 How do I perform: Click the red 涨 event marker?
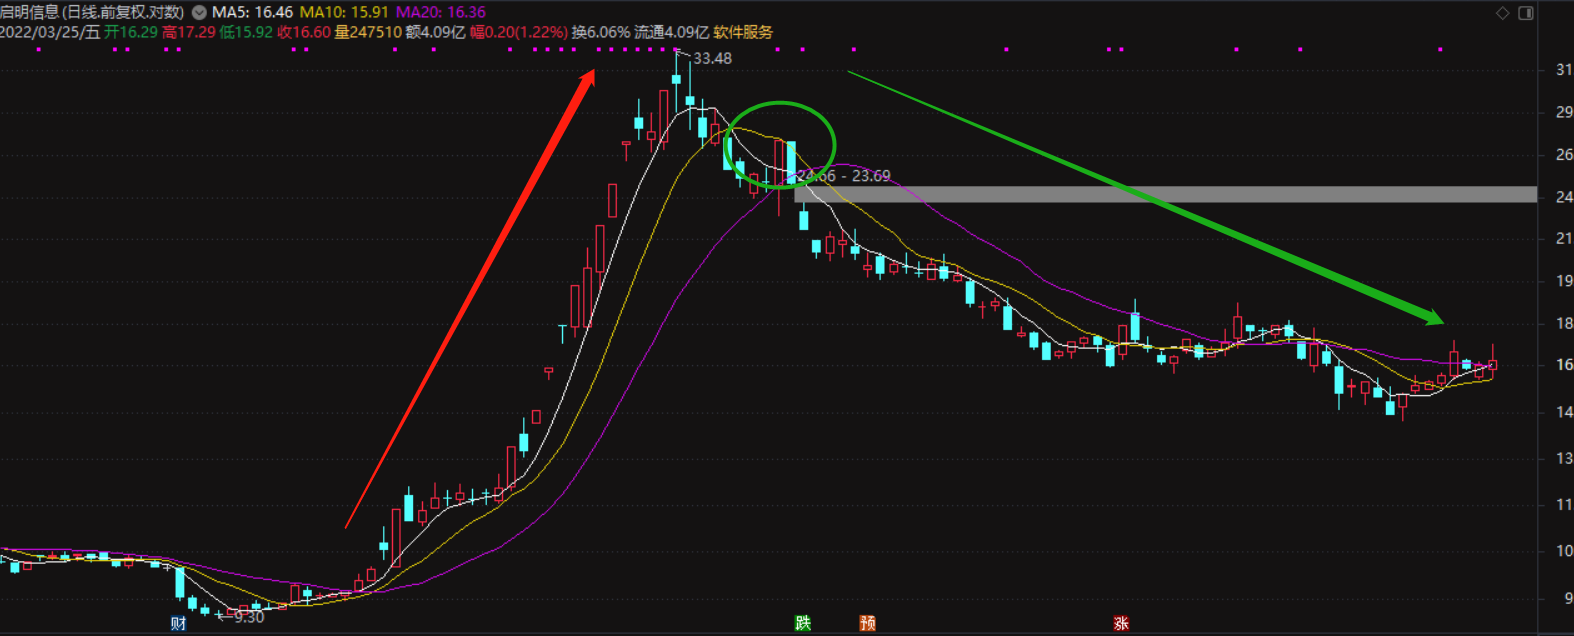[1121, 623]
